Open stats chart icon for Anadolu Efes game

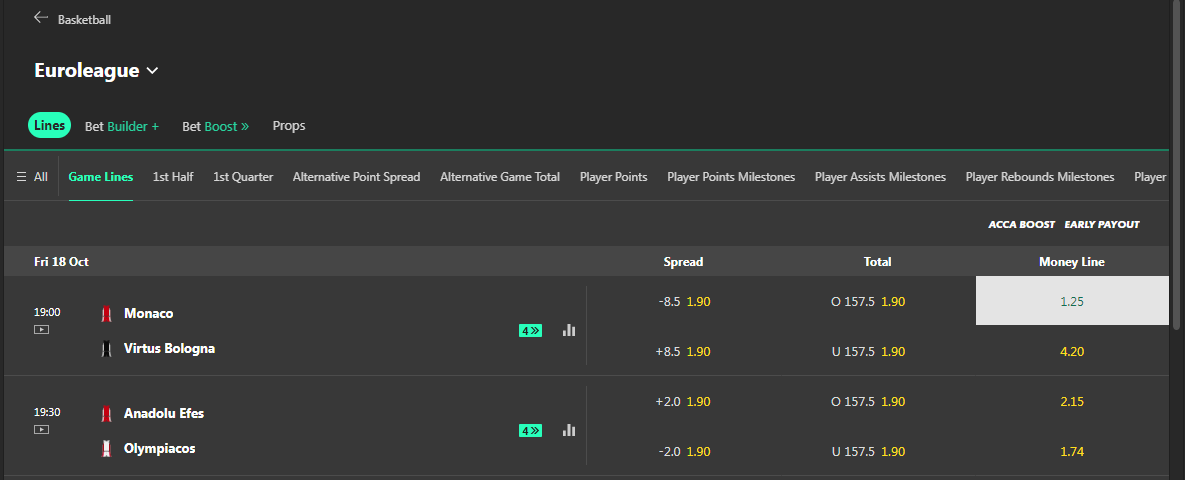pyautogui.click(x=569, y=430)
